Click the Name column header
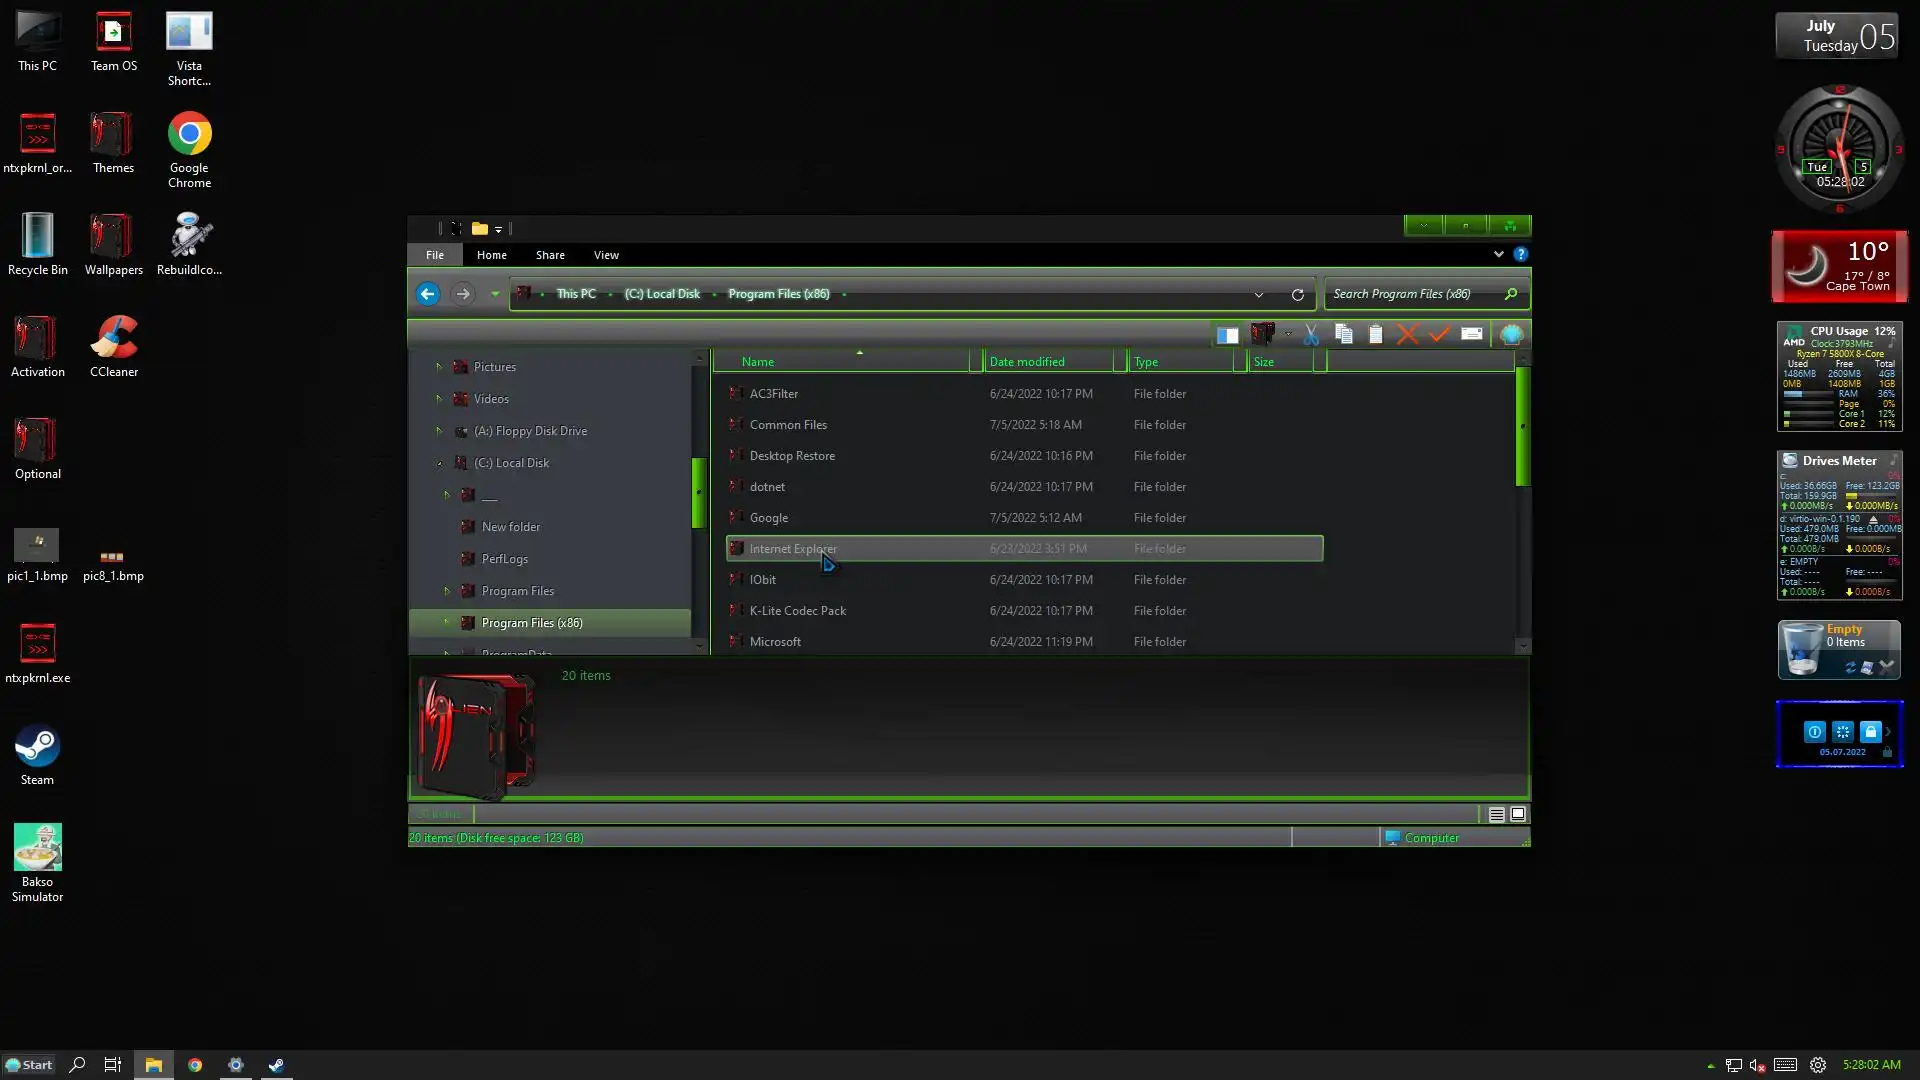Viewport: 1920px width, 1080px height. click(757, 362)
